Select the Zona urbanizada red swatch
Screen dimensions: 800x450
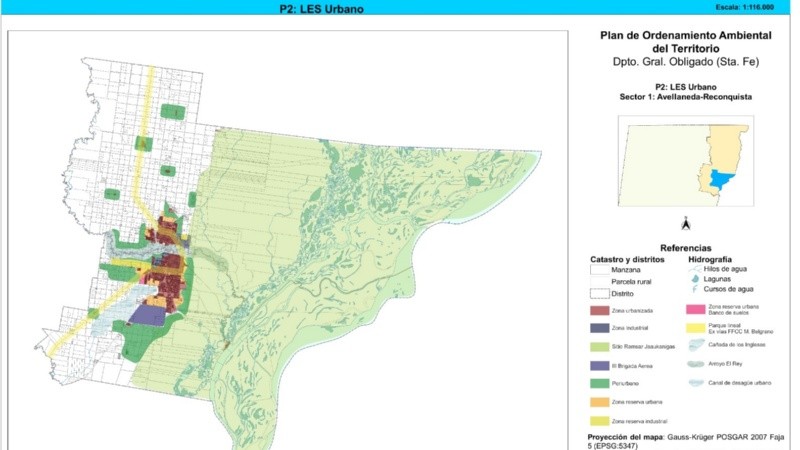[600, 310]
